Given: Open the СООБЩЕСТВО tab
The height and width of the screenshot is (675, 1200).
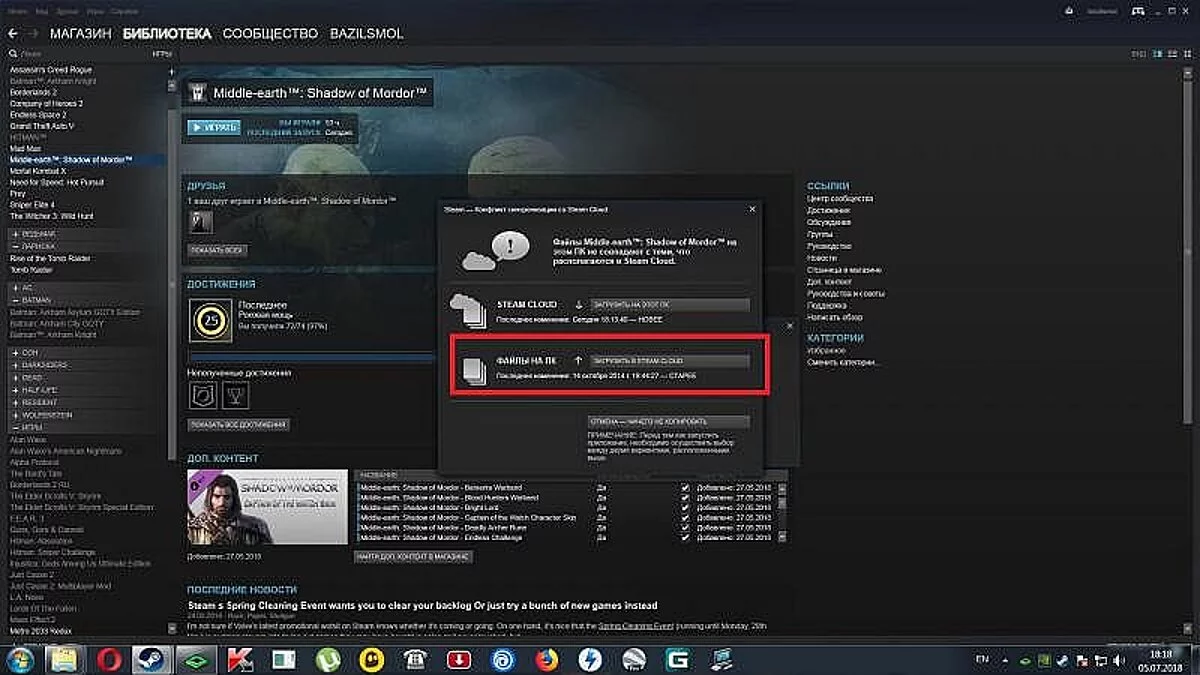Looking at the screenshot, I should click(x=270, y=33).
